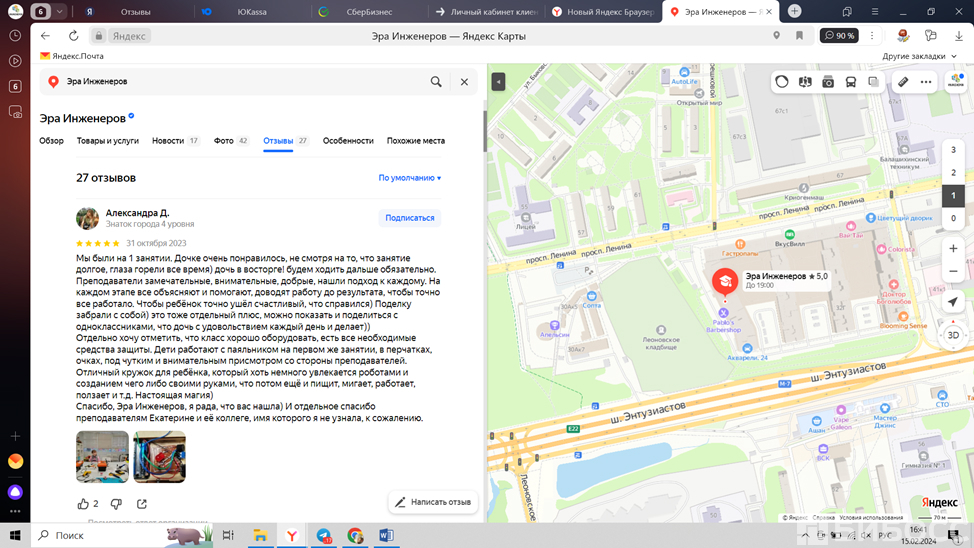
Task: Open the Фото tab
Action: [x=231, y=141]
